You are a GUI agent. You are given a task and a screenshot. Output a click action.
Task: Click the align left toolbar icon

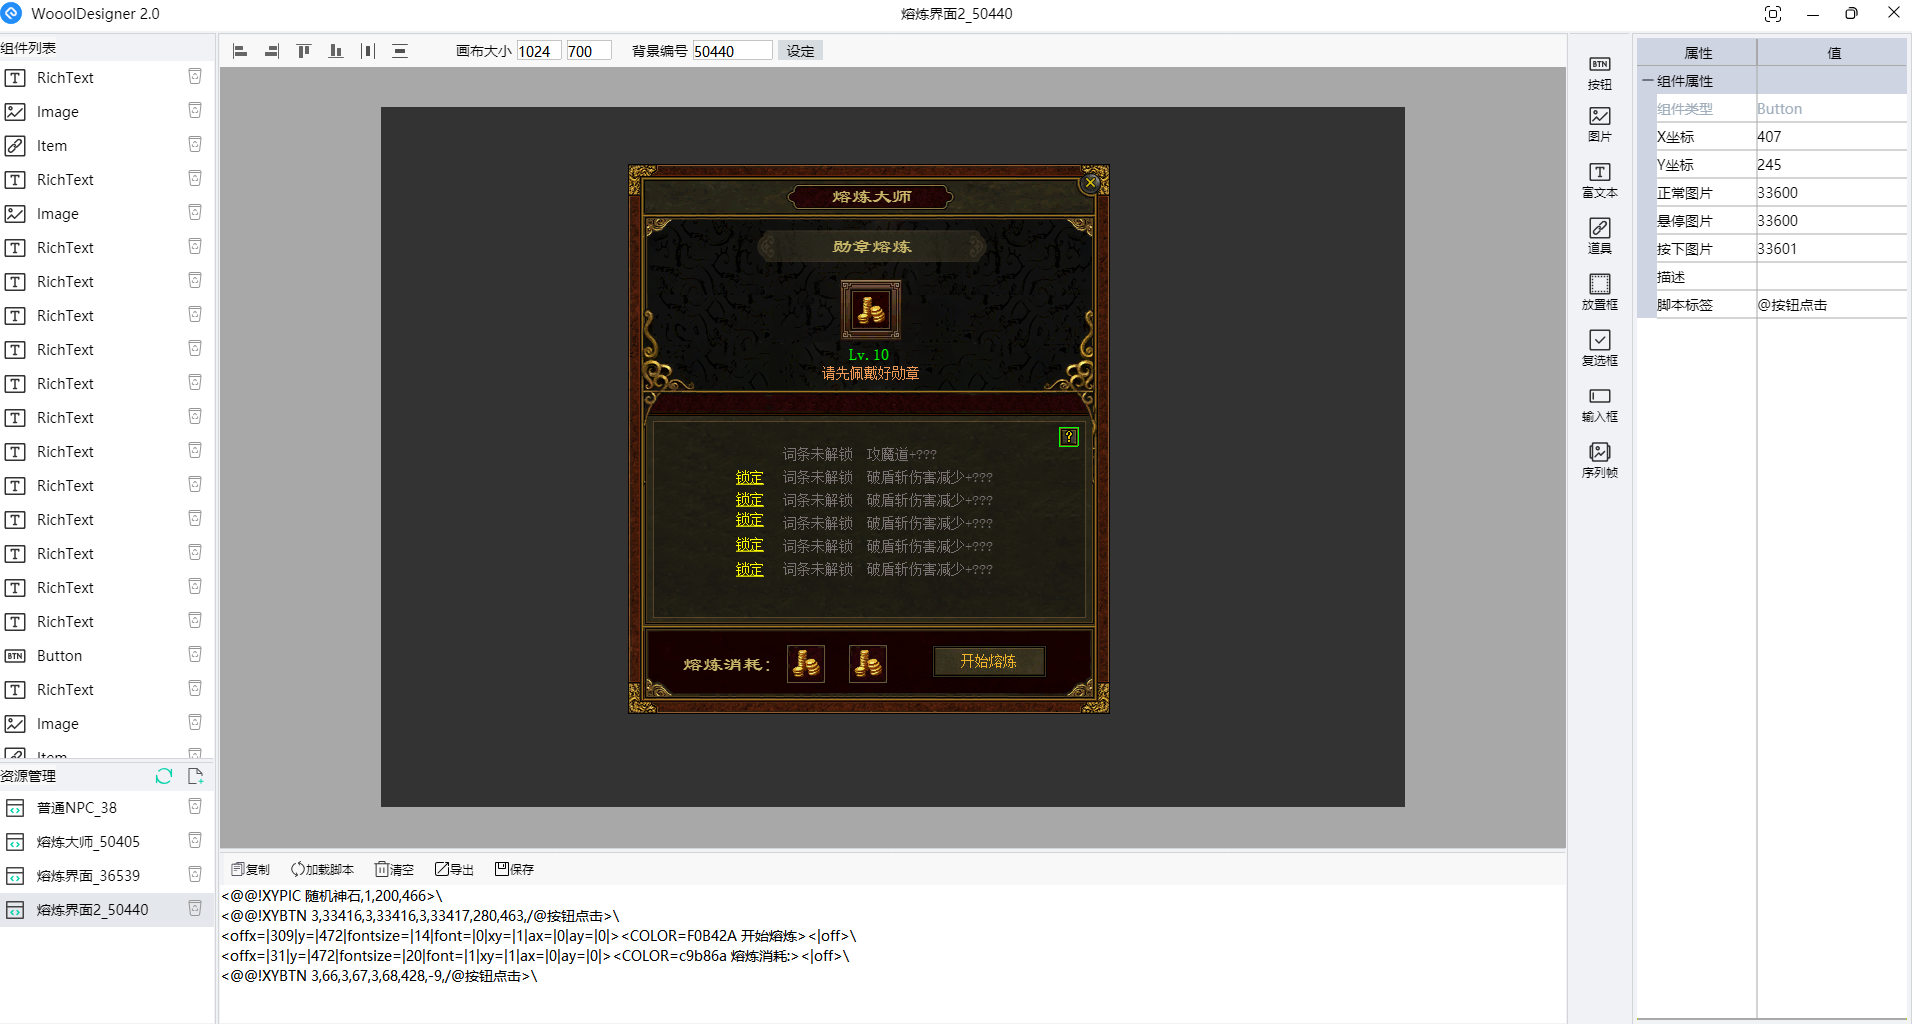(x=240, y=51)
